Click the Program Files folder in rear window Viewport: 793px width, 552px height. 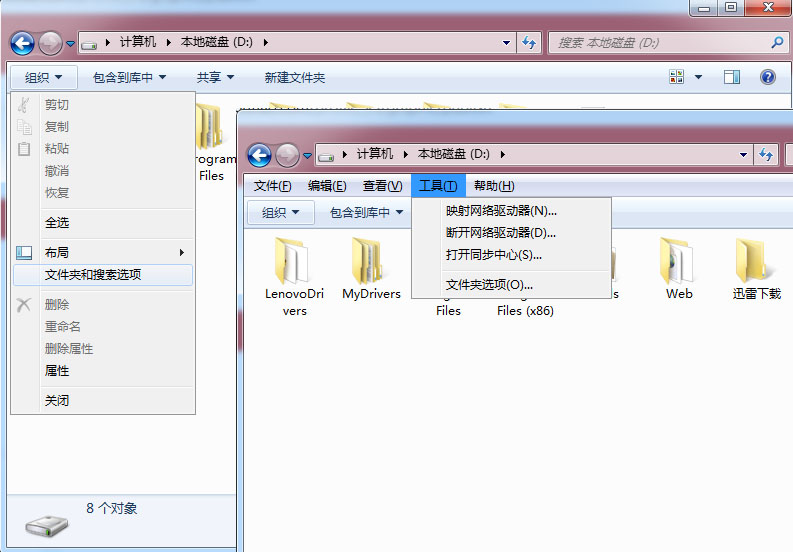tap(212, 143)
